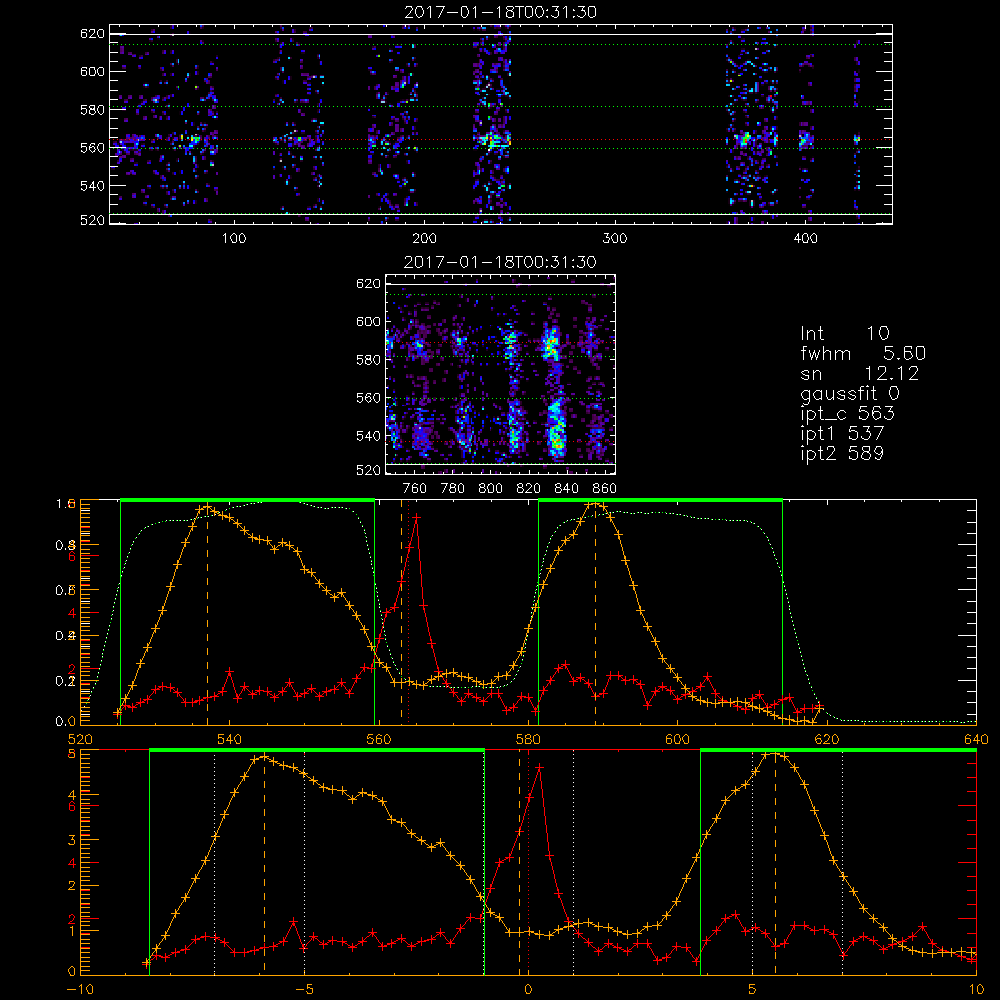Viewport: 1000px width, 1000px height.
Task: Click the 'sn 12.12' readout
Action: click(x=860, y=373)
